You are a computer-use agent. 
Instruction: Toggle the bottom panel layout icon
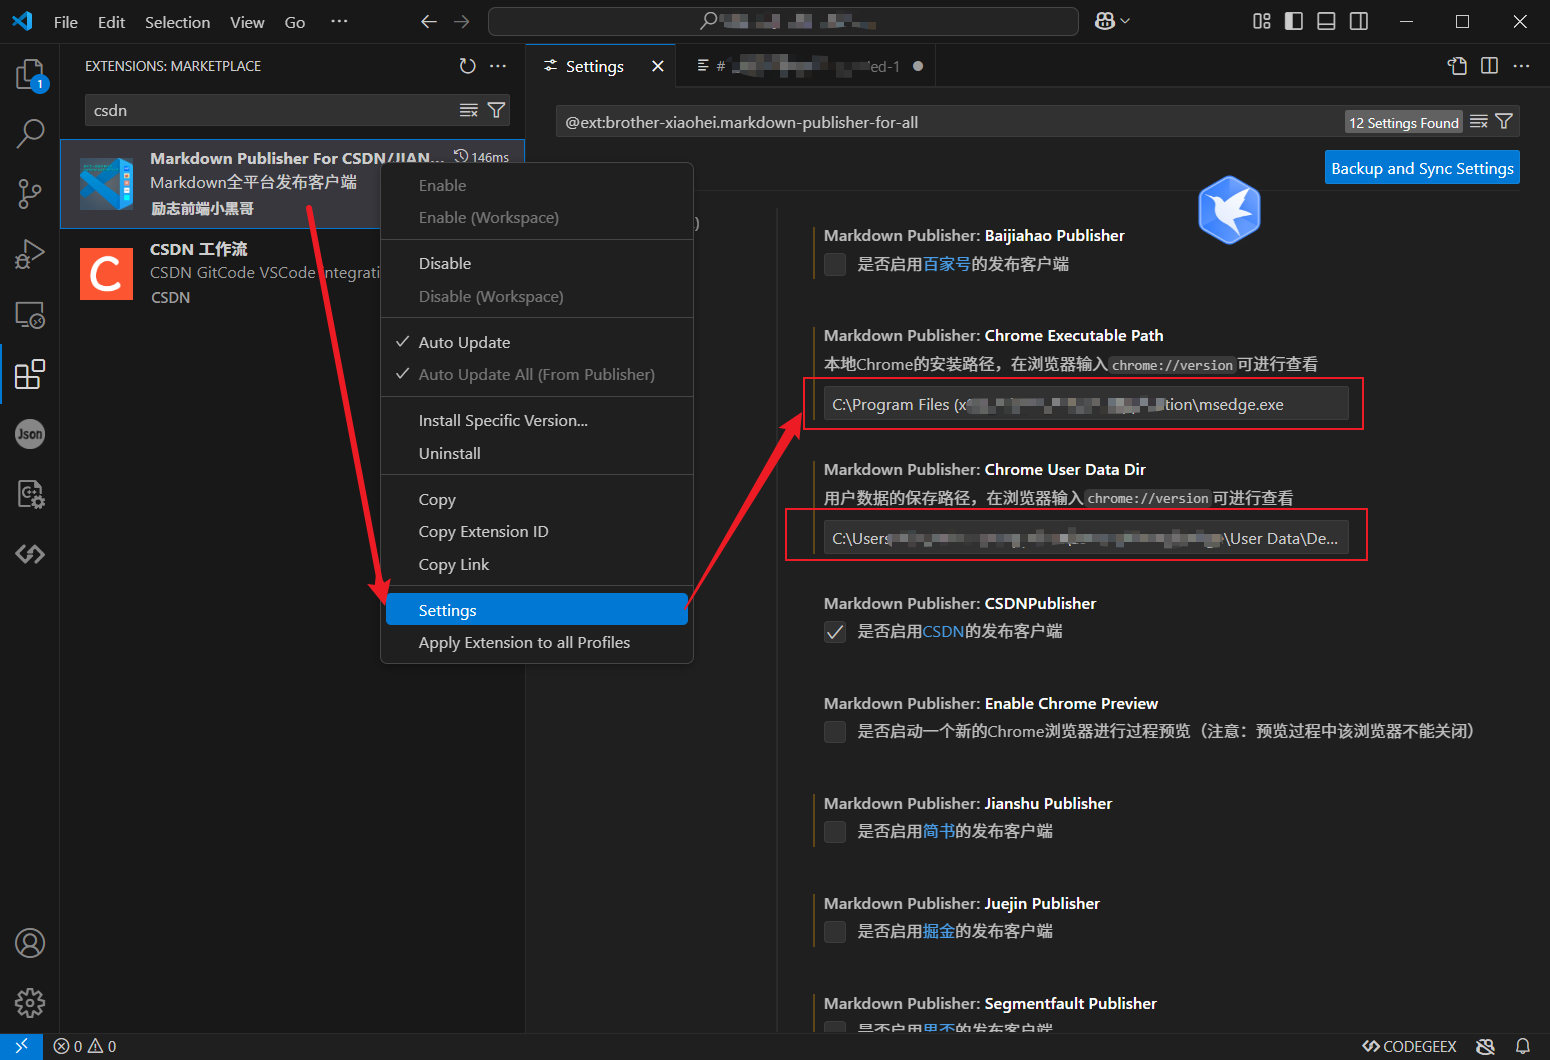coord(1326,22)
